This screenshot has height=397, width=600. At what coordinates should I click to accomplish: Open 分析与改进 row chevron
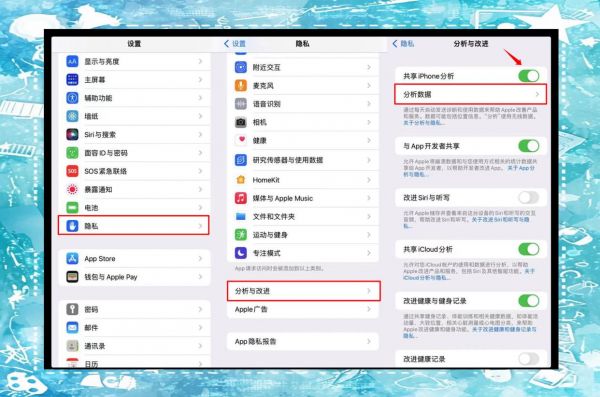click(369, 291)
